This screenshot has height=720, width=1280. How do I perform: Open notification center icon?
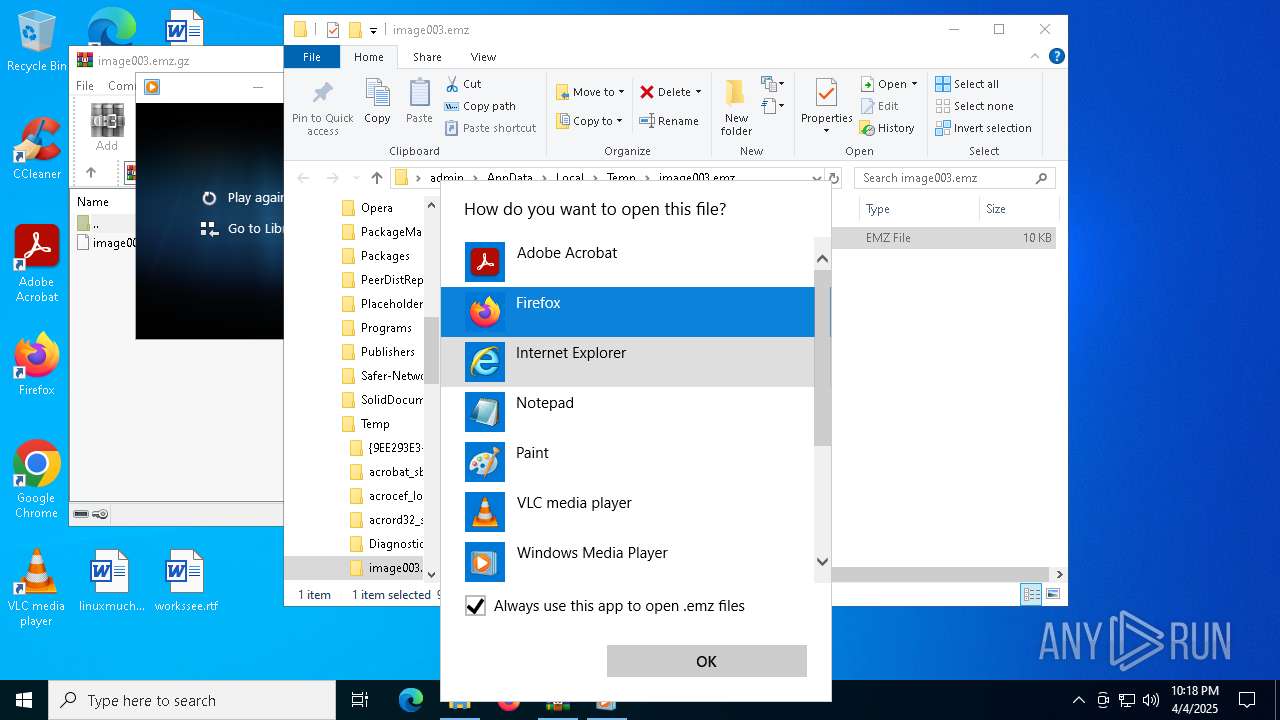pos(1247,700)
